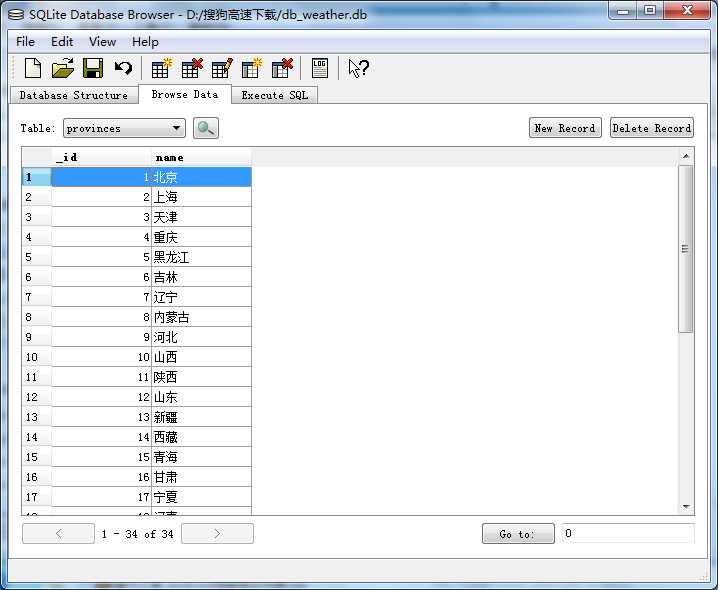Click the Modify Table pencil icon

tap(222, 69)
